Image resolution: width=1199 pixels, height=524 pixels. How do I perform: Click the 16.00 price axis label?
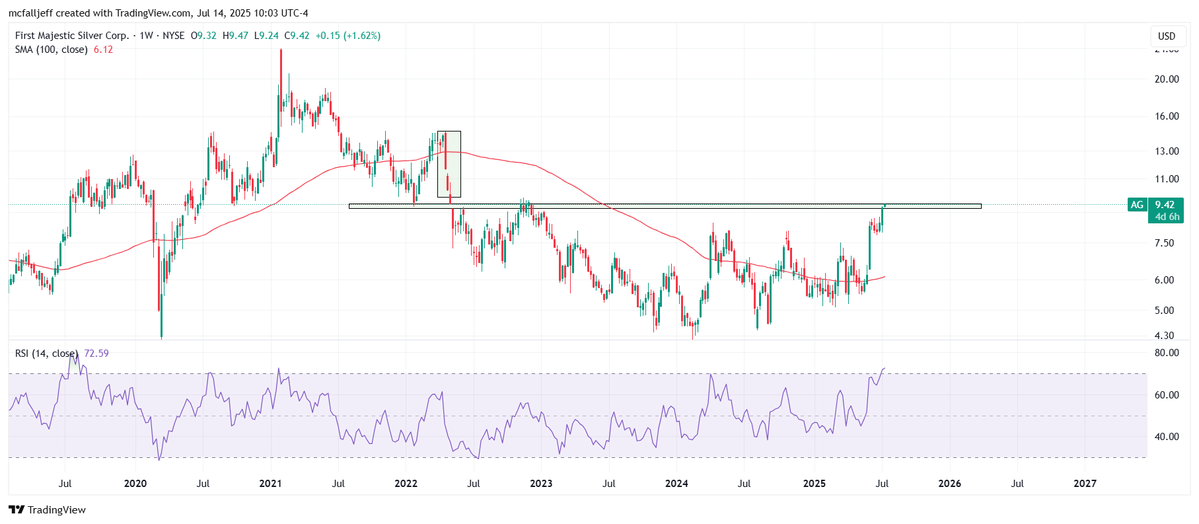coord(1167,116)
